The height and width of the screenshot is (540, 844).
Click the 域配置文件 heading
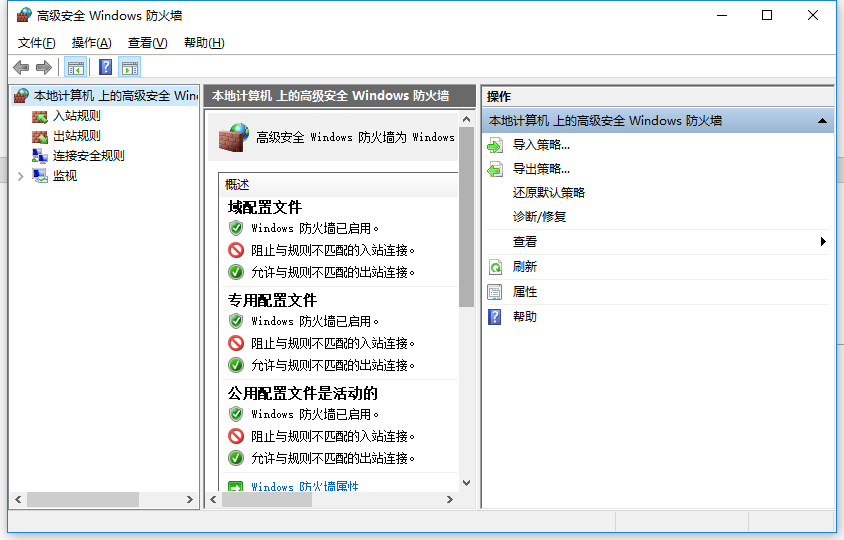tap(264, 207)
